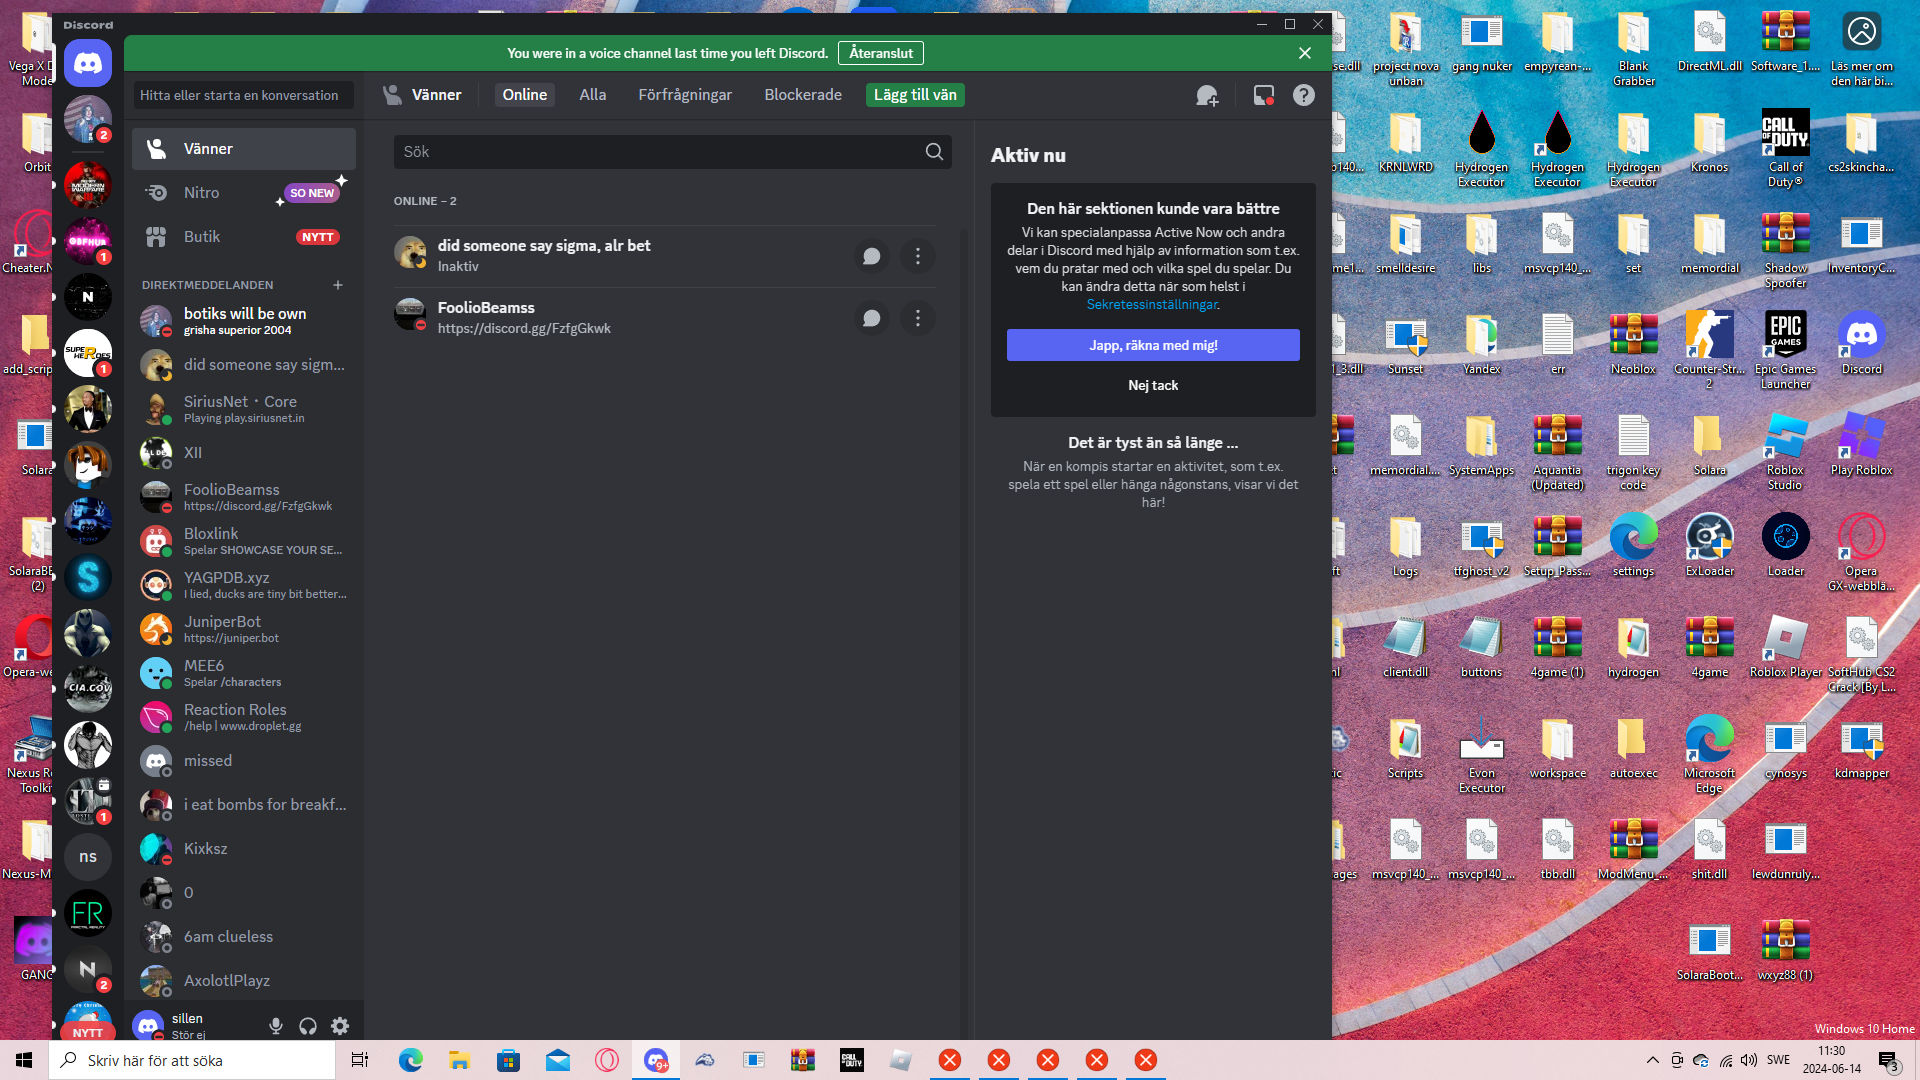Image resolution: width=1920 pixels, height=1080 pixels.
Task: Dismiss the green voice channel banner
Action: point(1304,53)
